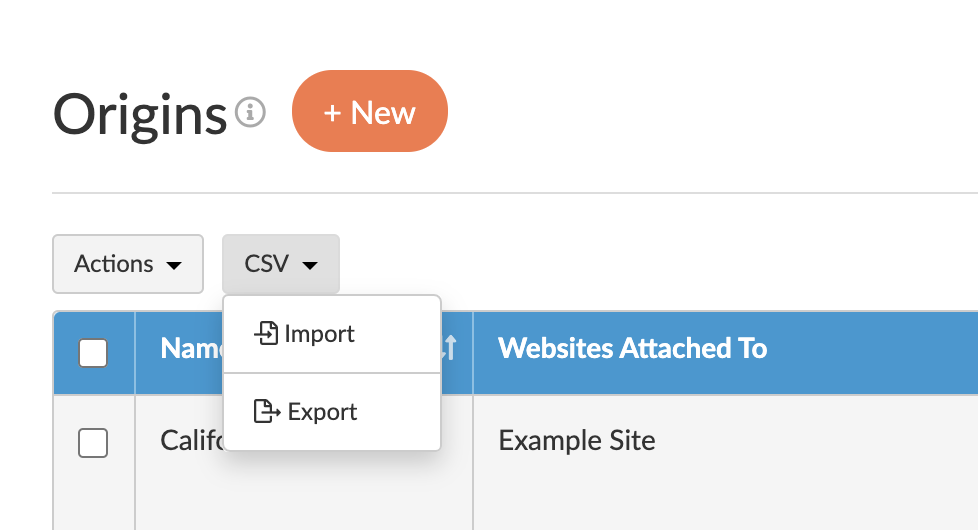Viewport: 978px width, 530px height.
Task: Click the info icon beside Origins
Action: [250, 112]
